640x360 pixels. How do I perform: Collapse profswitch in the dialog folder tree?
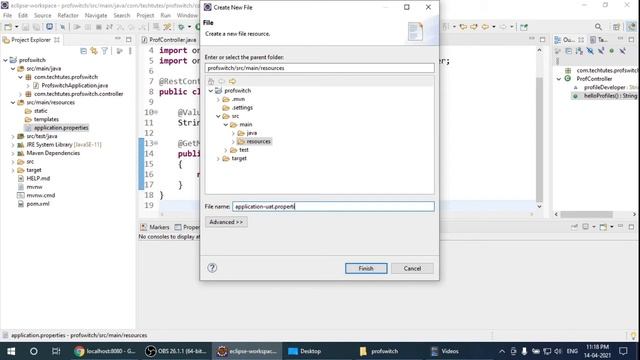pos(211,91)
